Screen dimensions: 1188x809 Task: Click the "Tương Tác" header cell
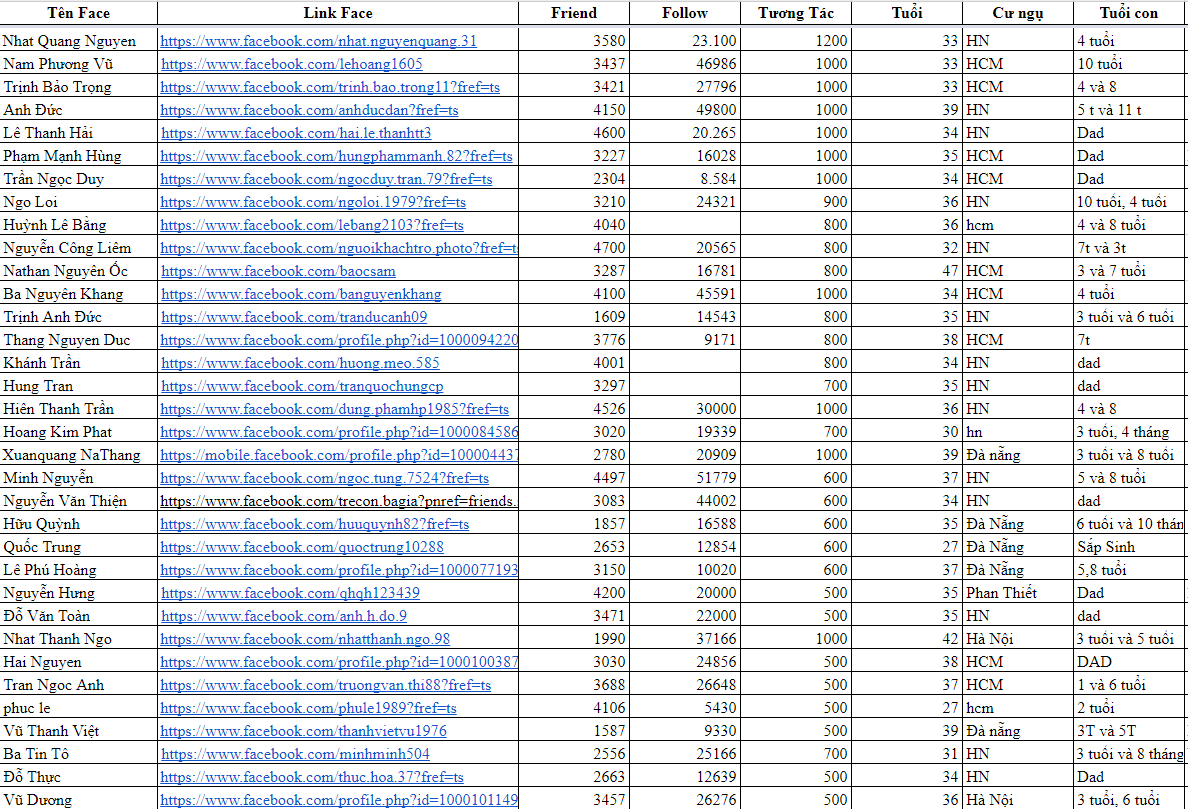pos(796,13)
